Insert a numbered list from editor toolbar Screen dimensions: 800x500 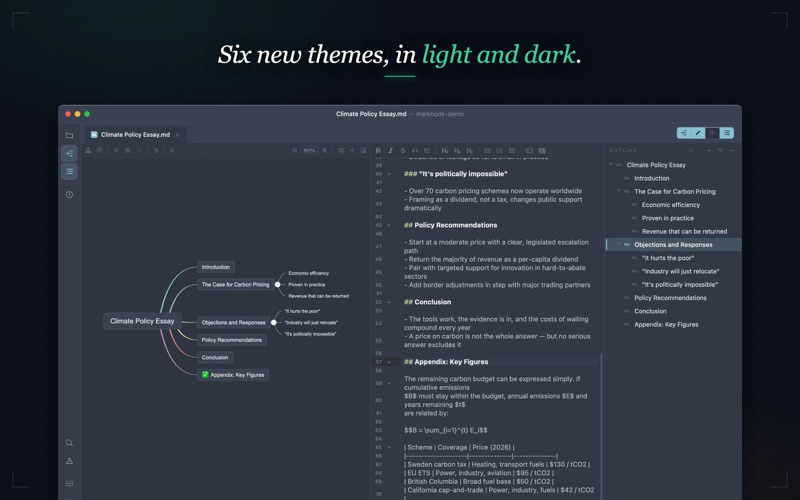499,151
